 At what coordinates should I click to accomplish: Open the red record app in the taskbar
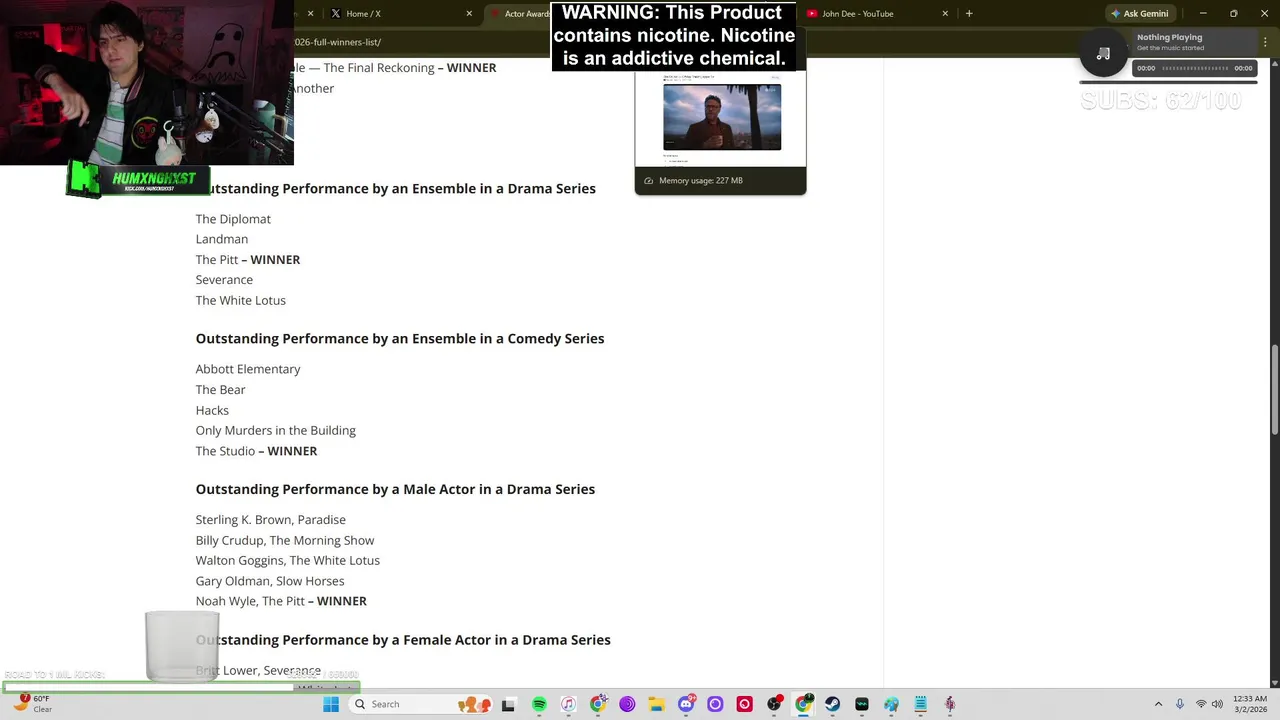[744, 704]
